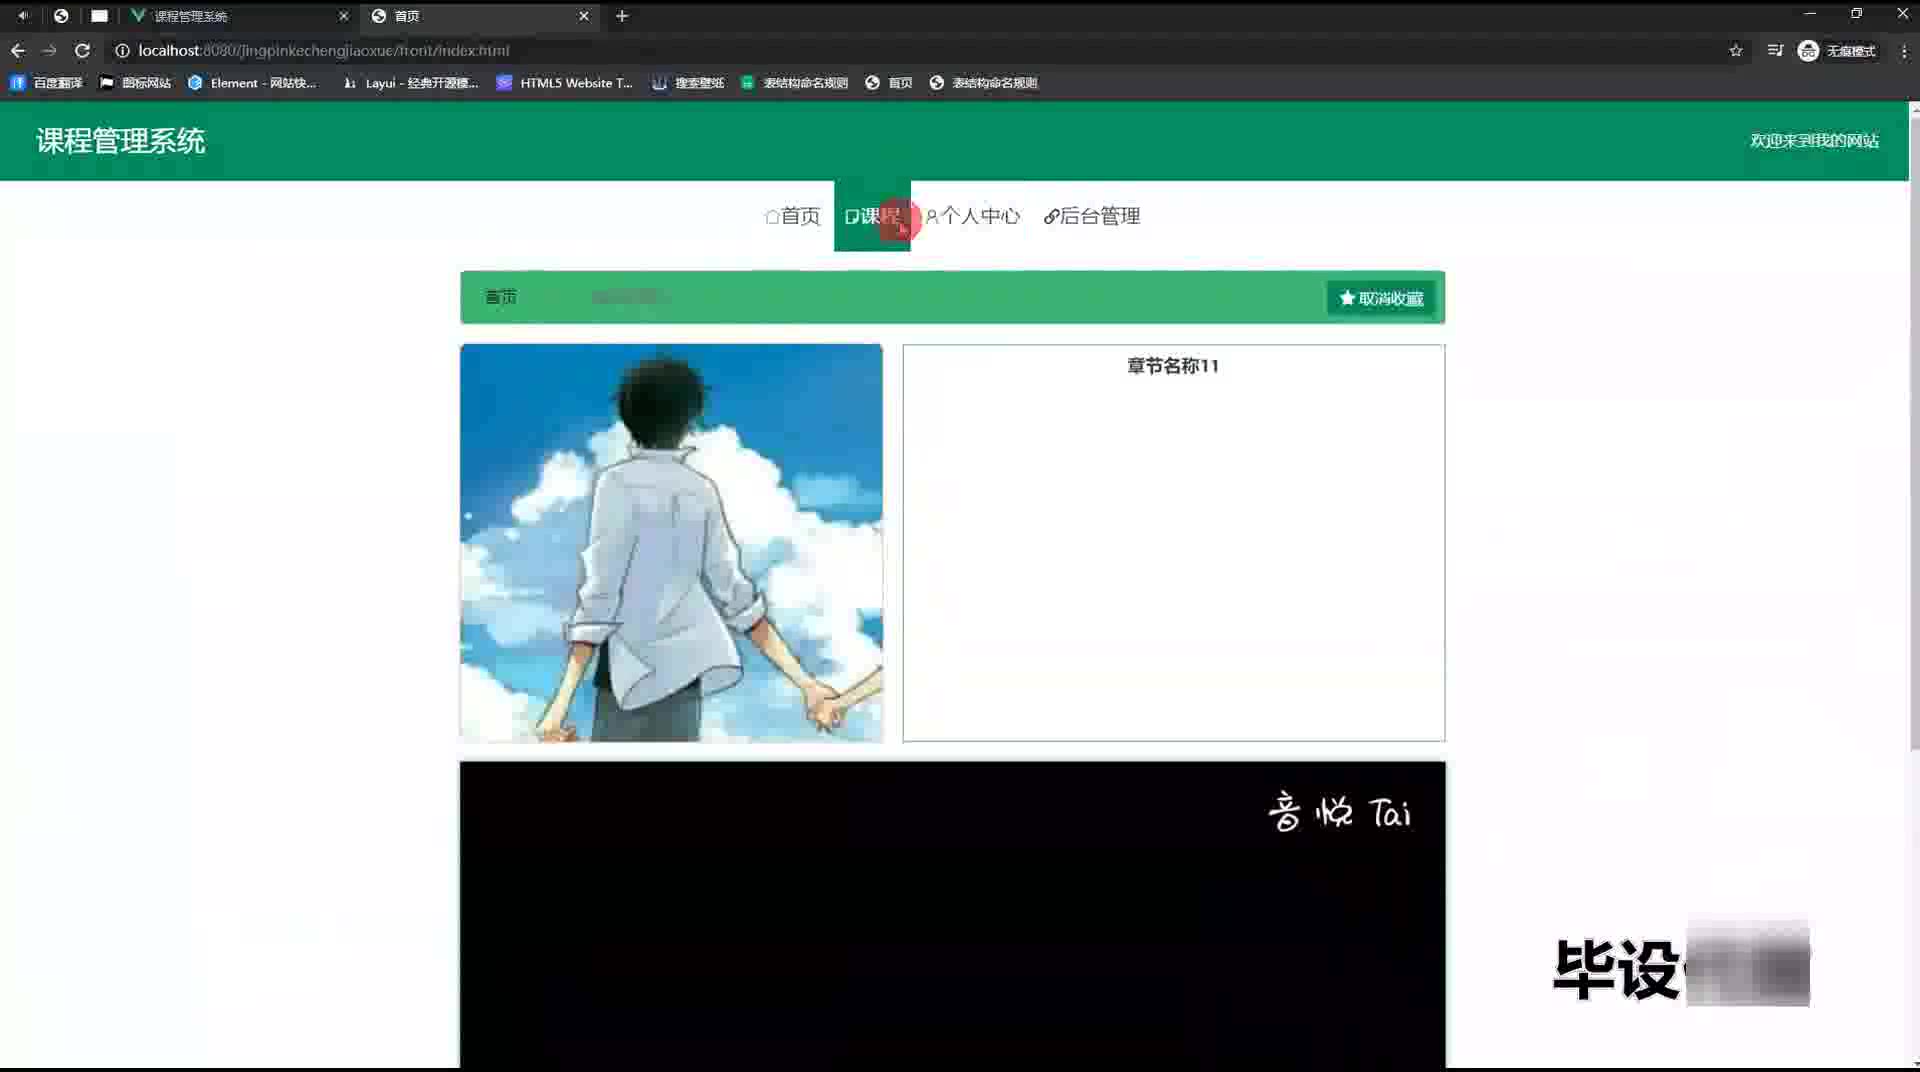
Task: Bookmark this page with the star icon
Action: pyautogui.click(x=1736, y=50)
